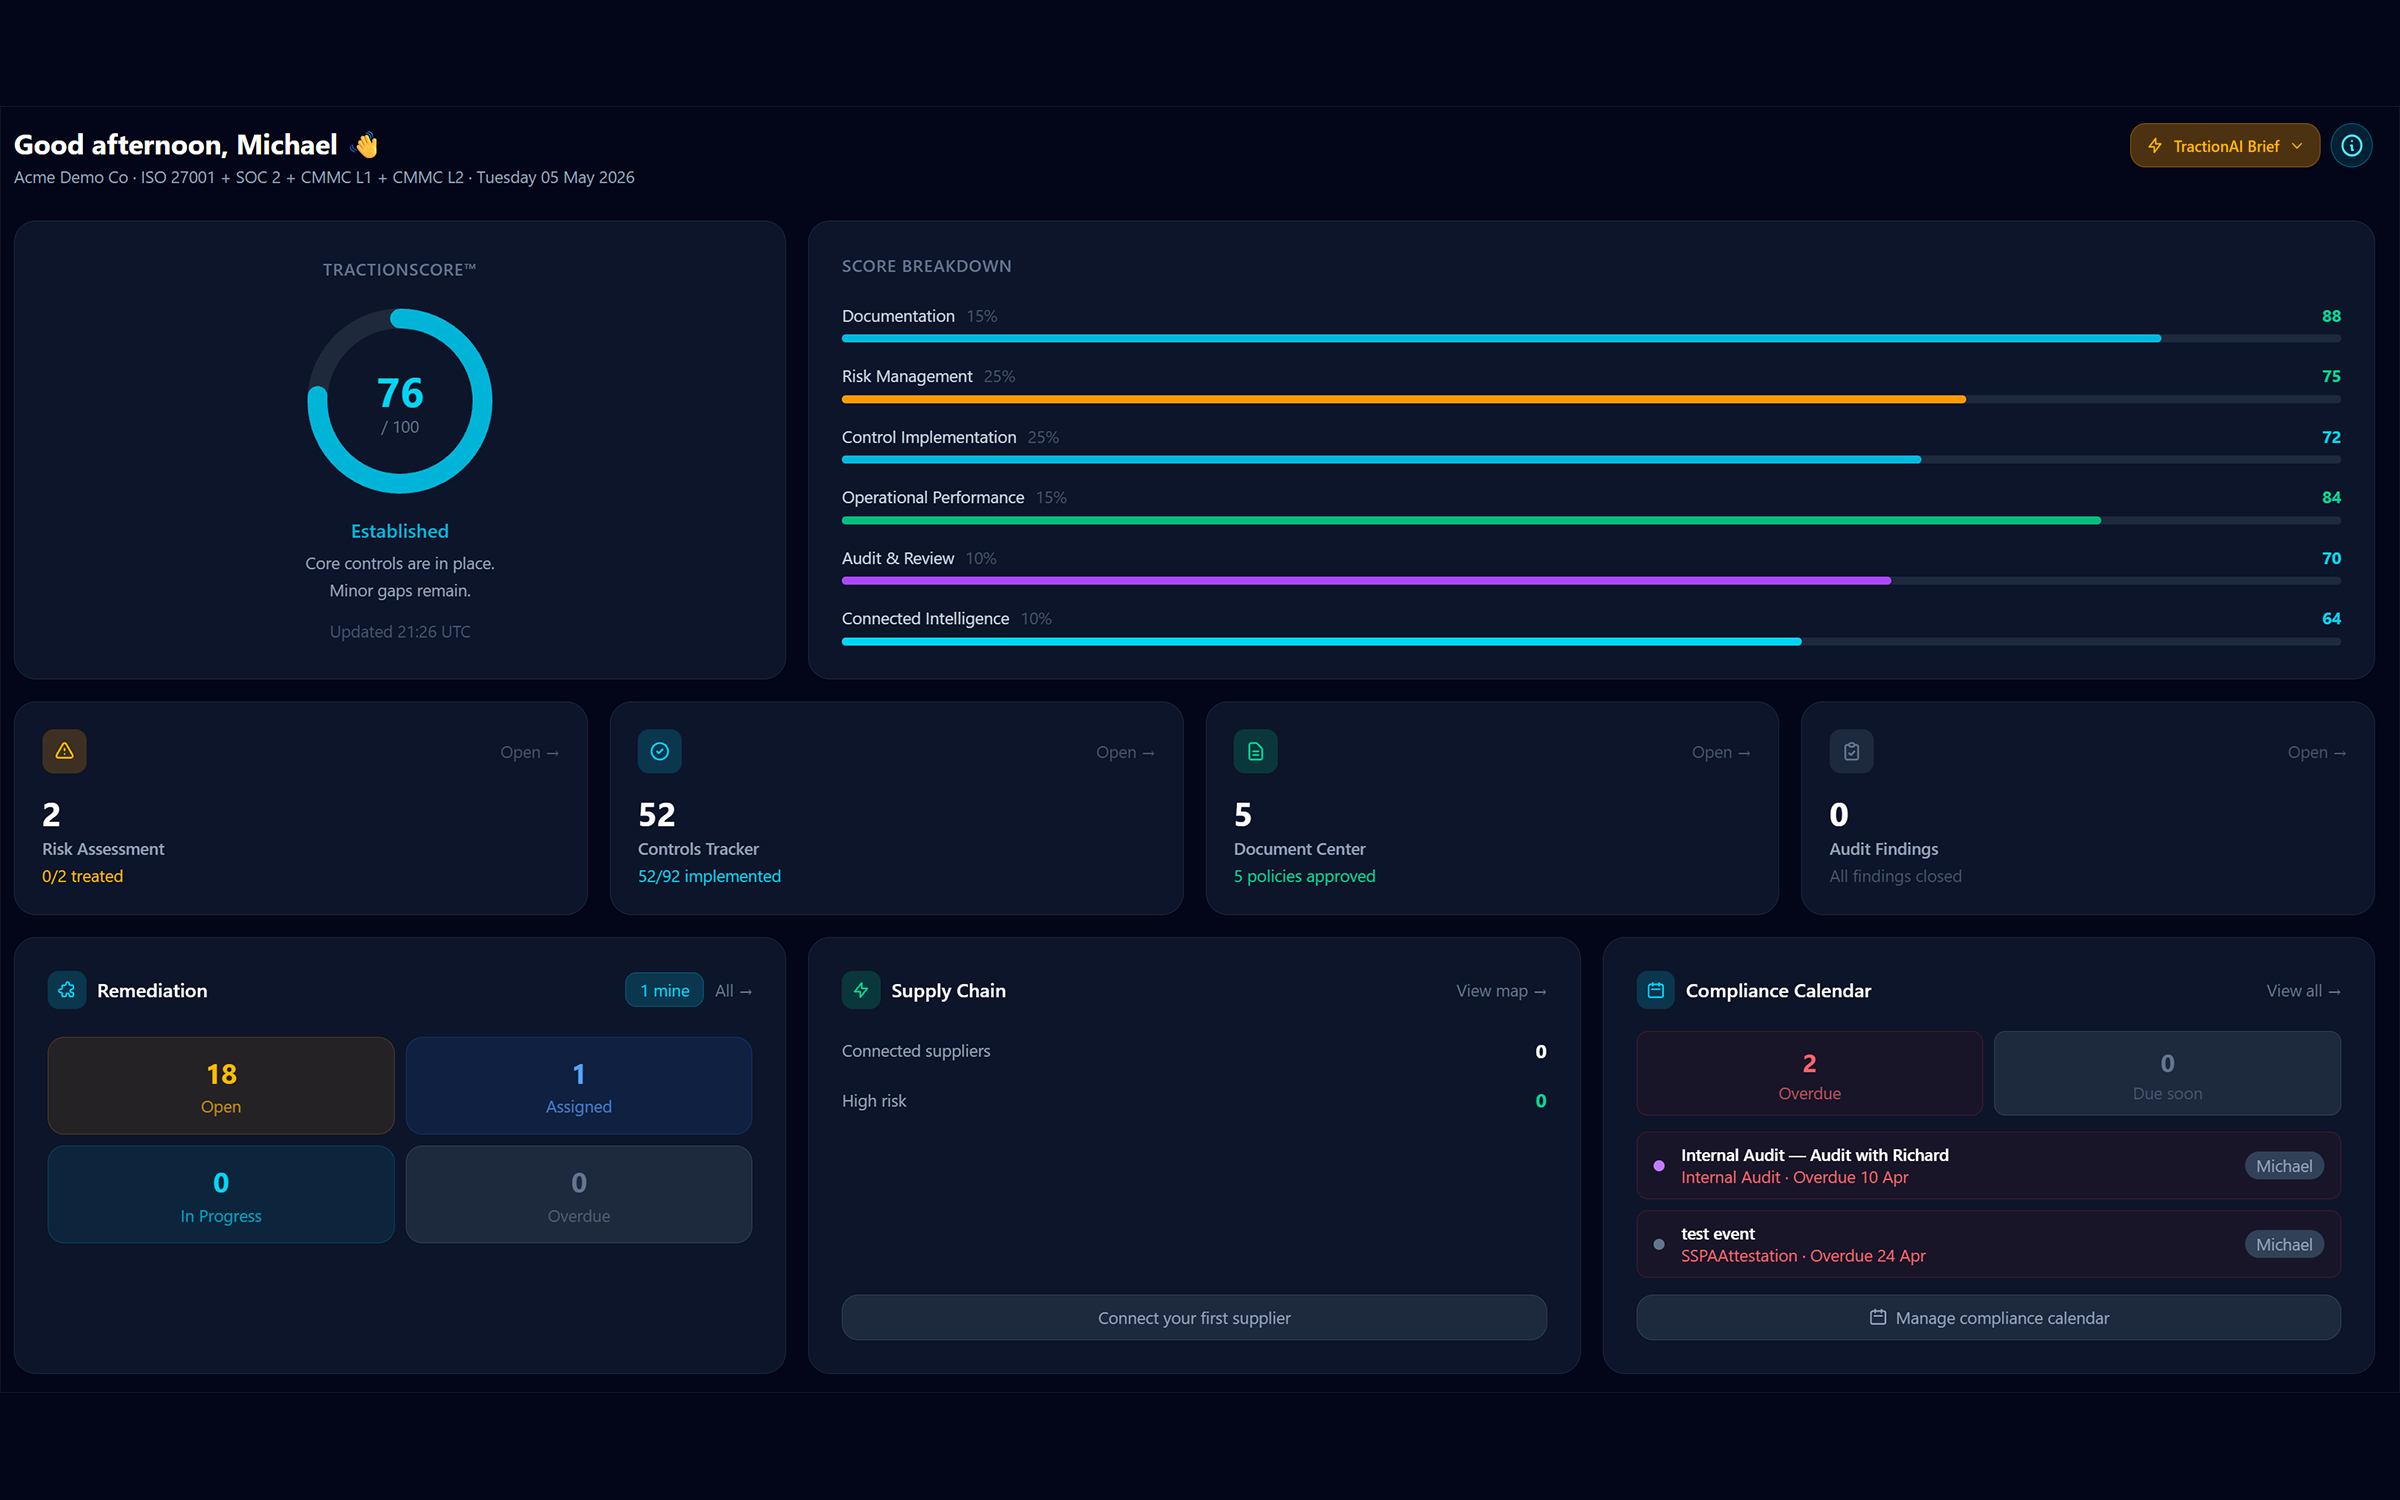Click the Controls Tracker checkmark icon
Image resolution: width=2400 pixels, height=1500 pixels.
(x=660, y=751)
